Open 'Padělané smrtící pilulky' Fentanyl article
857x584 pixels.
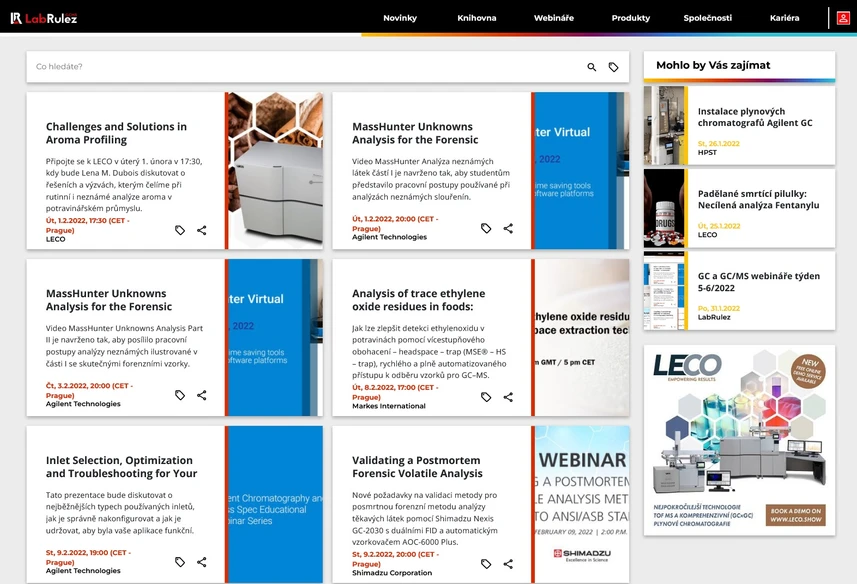click(x=758, y=199)
